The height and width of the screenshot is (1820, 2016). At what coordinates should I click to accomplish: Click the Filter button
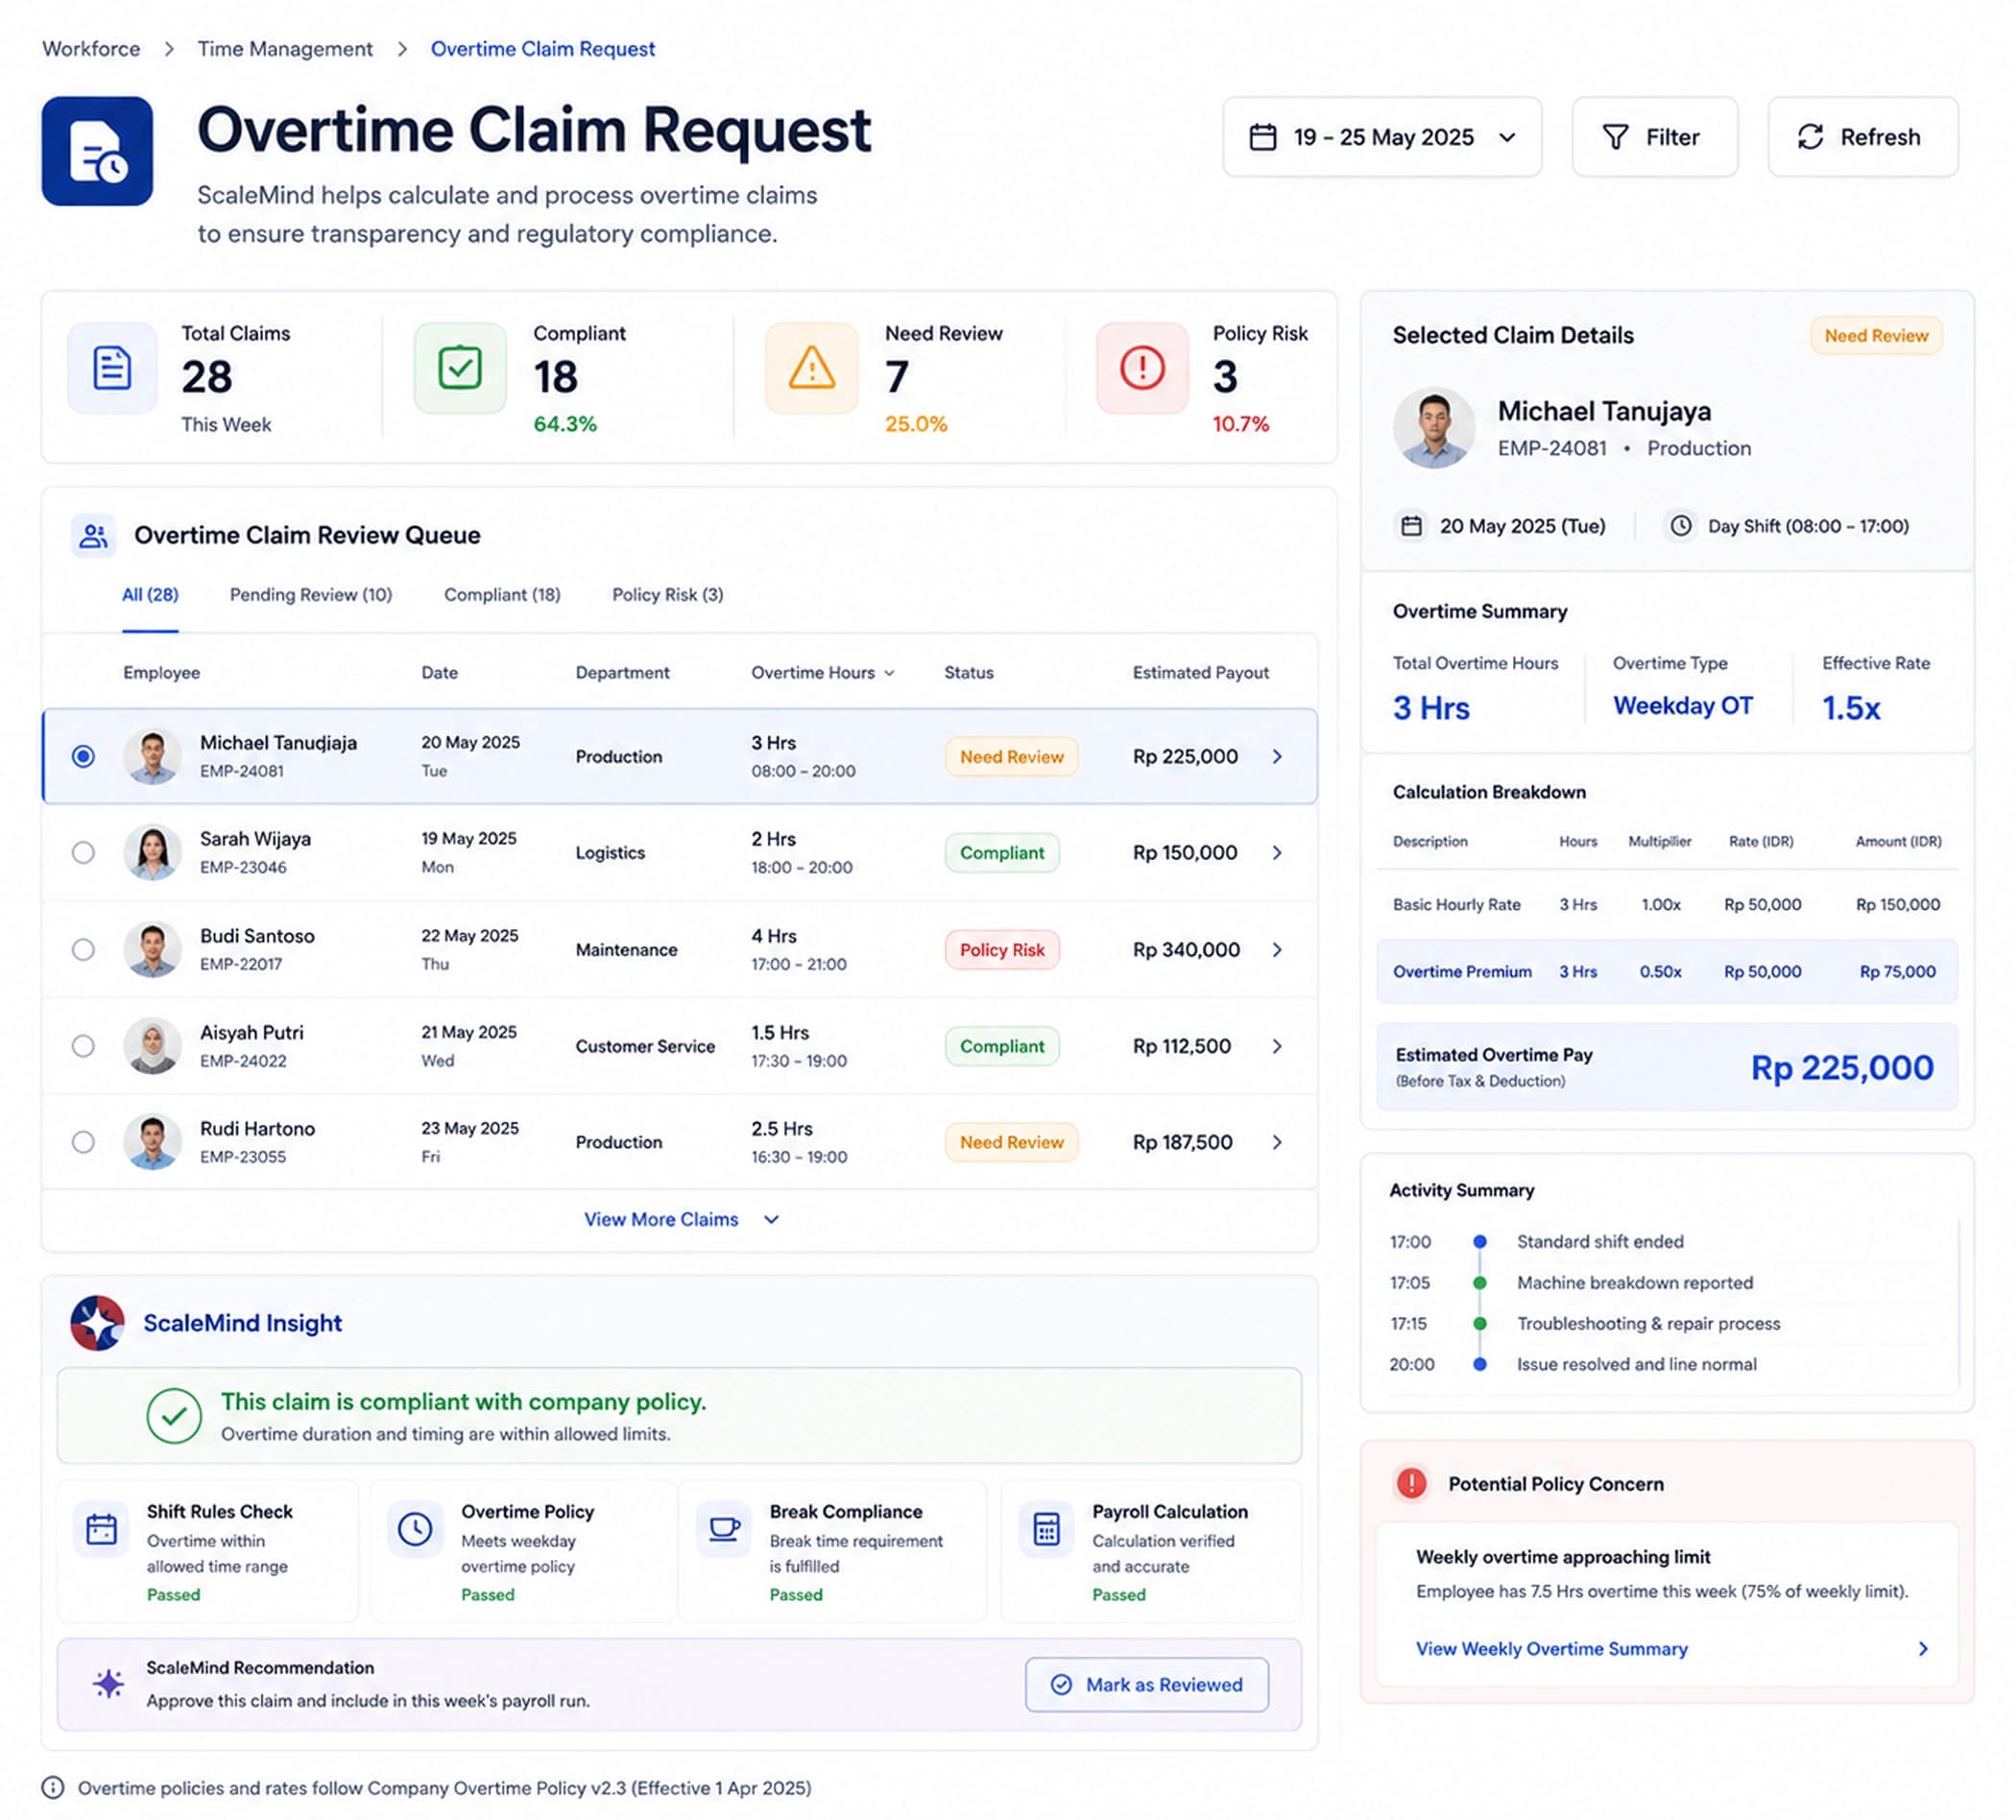(x=1655, y=137)
